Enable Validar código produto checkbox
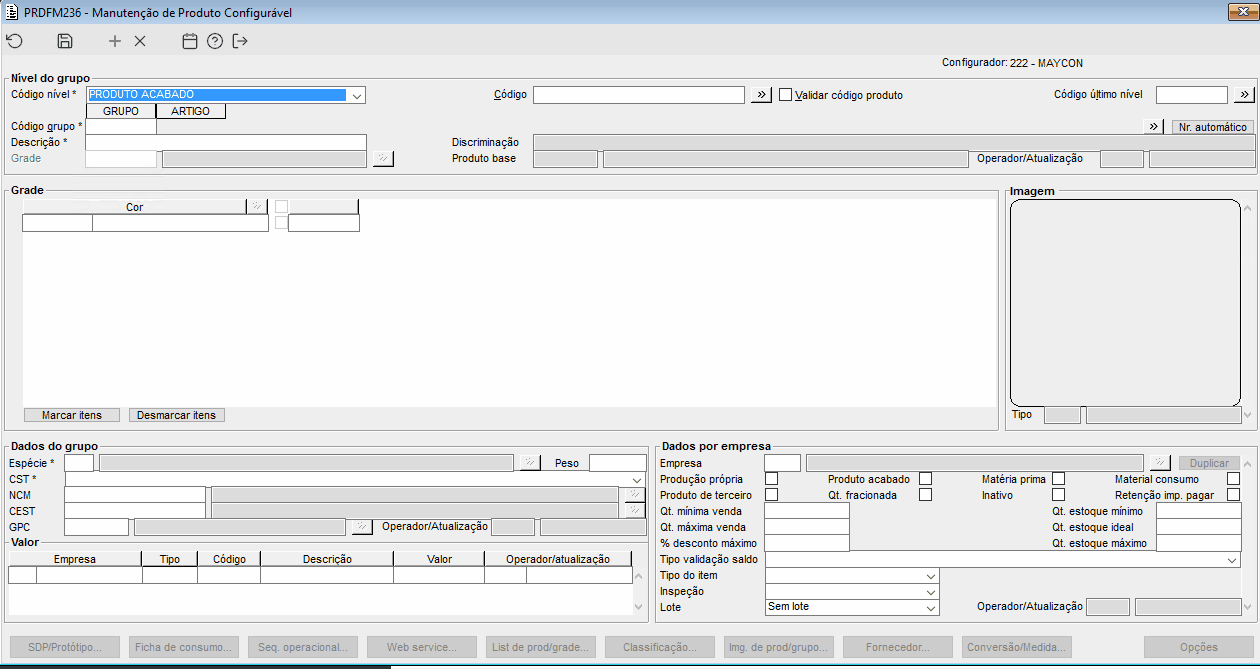The image size is (1260, 669). pos(785,95)
